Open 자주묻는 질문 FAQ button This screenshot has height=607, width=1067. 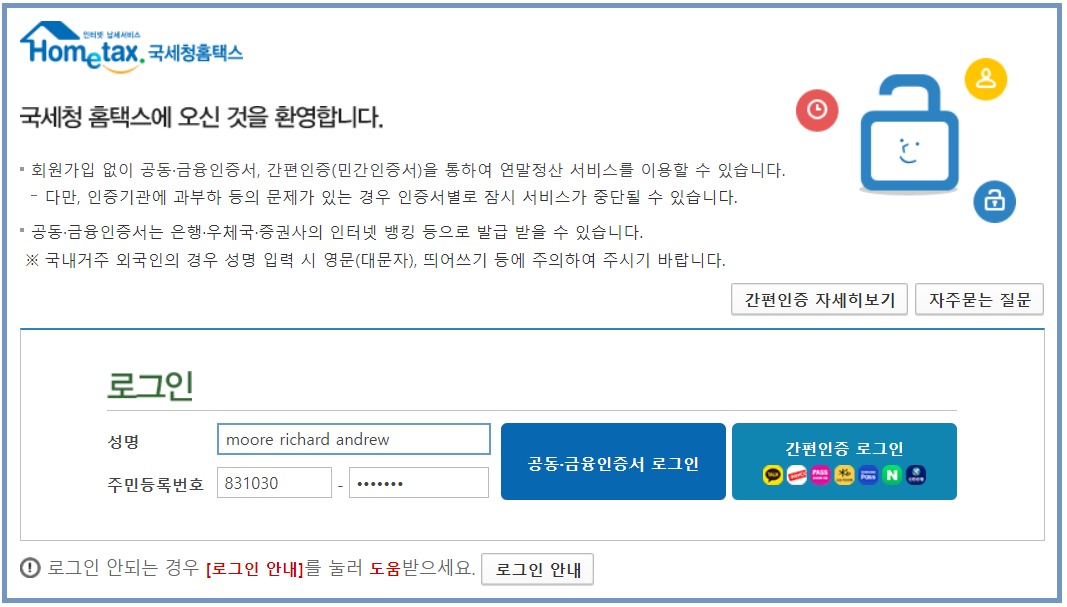(x=979, y=299)
